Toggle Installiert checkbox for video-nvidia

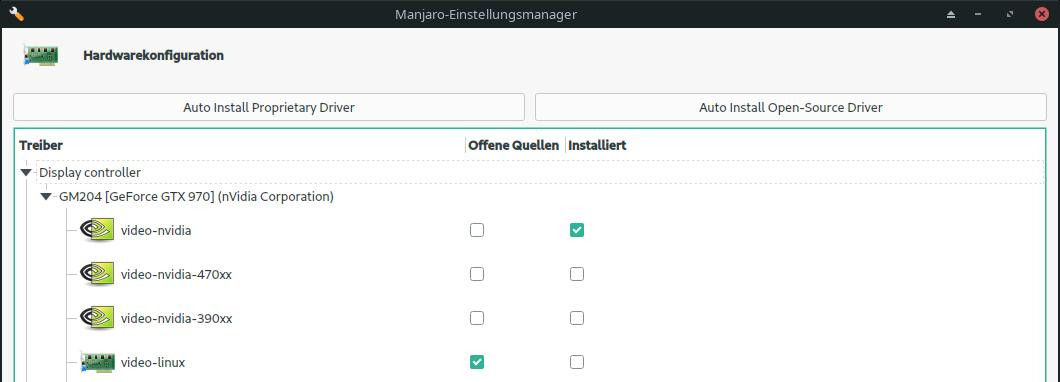tap(577, 231)
